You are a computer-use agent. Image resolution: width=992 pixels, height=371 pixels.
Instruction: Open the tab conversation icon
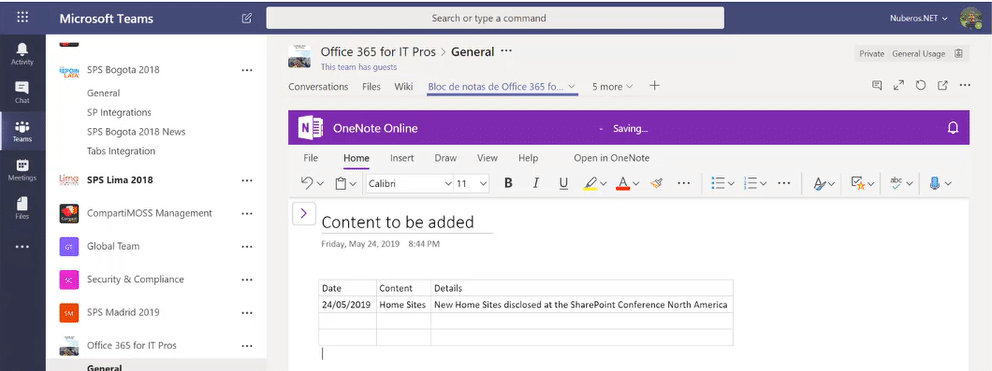click(877, 85)
